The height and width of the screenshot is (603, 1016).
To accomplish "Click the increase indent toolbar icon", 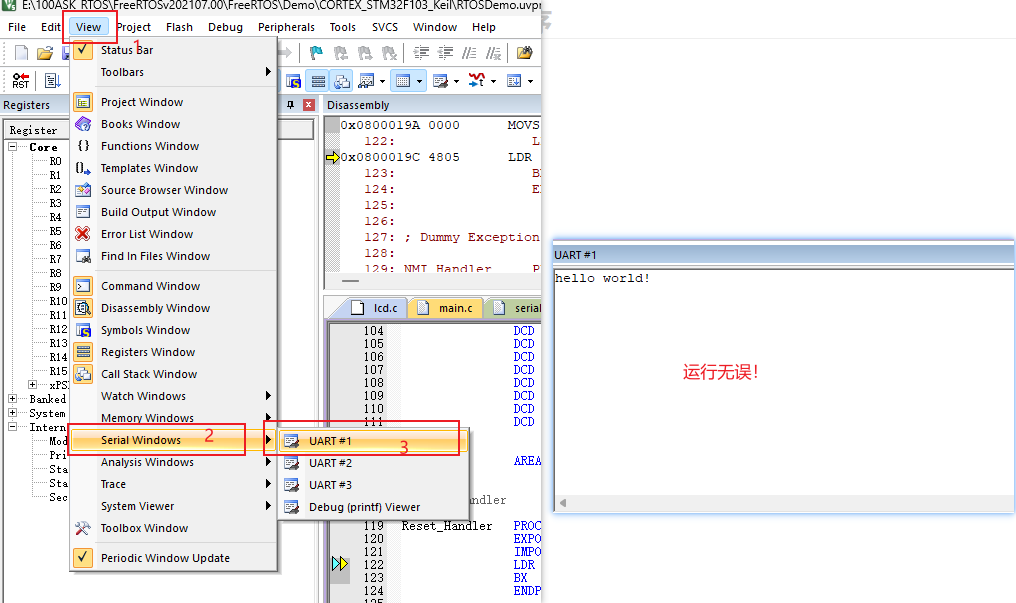I will pyautogui.click(x=421, y=53).
